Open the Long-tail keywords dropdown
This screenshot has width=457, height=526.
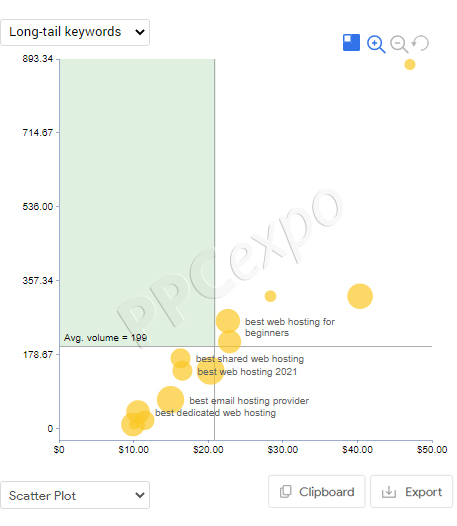pos(75,33)
